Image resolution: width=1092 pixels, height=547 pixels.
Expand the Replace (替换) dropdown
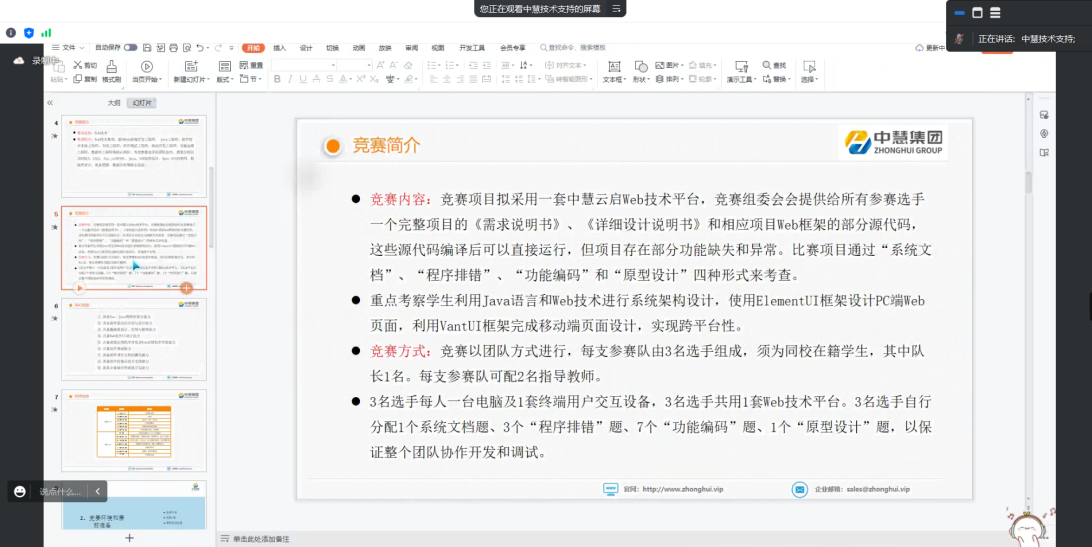click(789, 80)
